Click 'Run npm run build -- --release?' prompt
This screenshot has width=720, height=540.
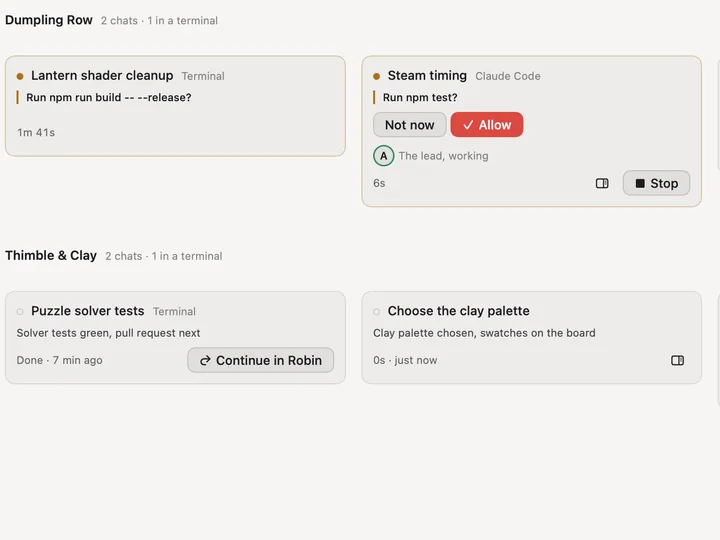[x=109, y=97]
